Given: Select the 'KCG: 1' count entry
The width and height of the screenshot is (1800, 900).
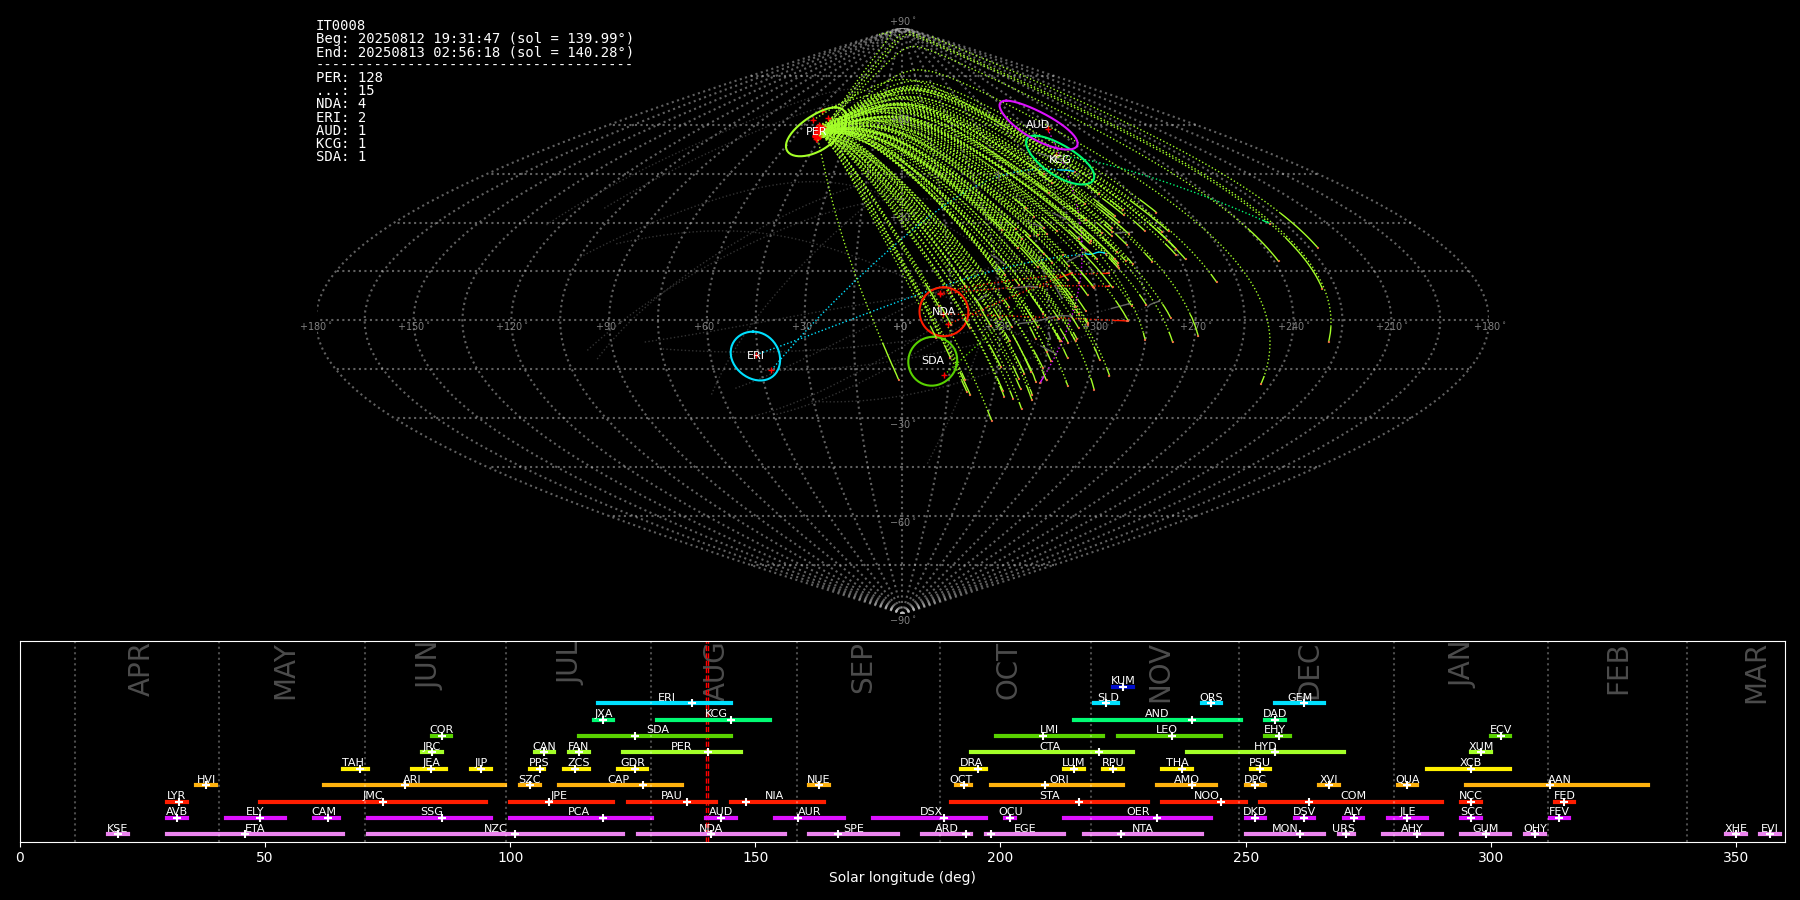Looking at the screenshot, I should (341, 144).
